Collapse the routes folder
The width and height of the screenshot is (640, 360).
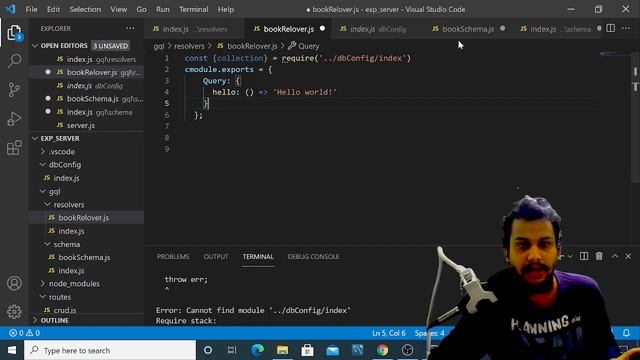43,297
